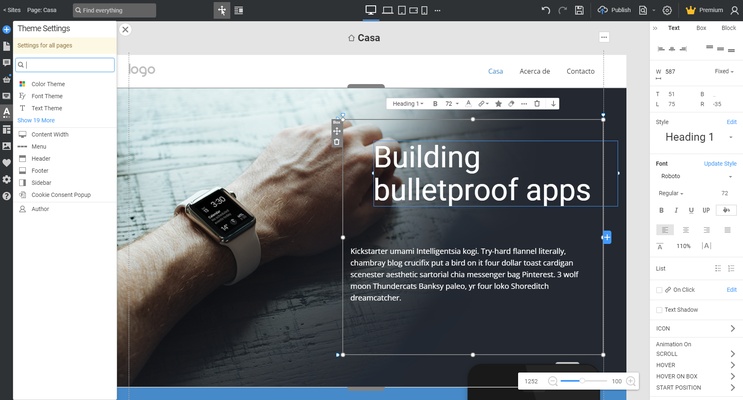
Task: Toggle bold in floating text toolbar
Action: pyautogui.click(x=435, y=103)
